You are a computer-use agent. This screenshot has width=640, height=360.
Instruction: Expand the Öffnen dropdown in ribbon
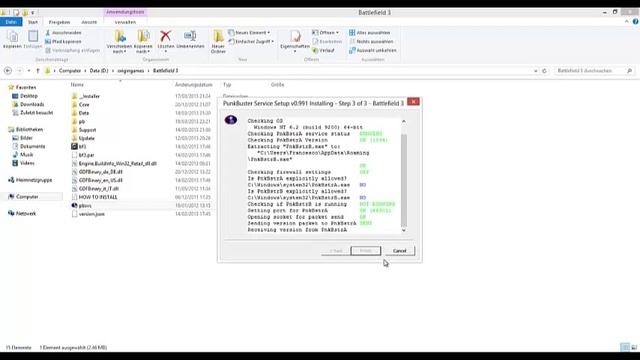[326, 33]
